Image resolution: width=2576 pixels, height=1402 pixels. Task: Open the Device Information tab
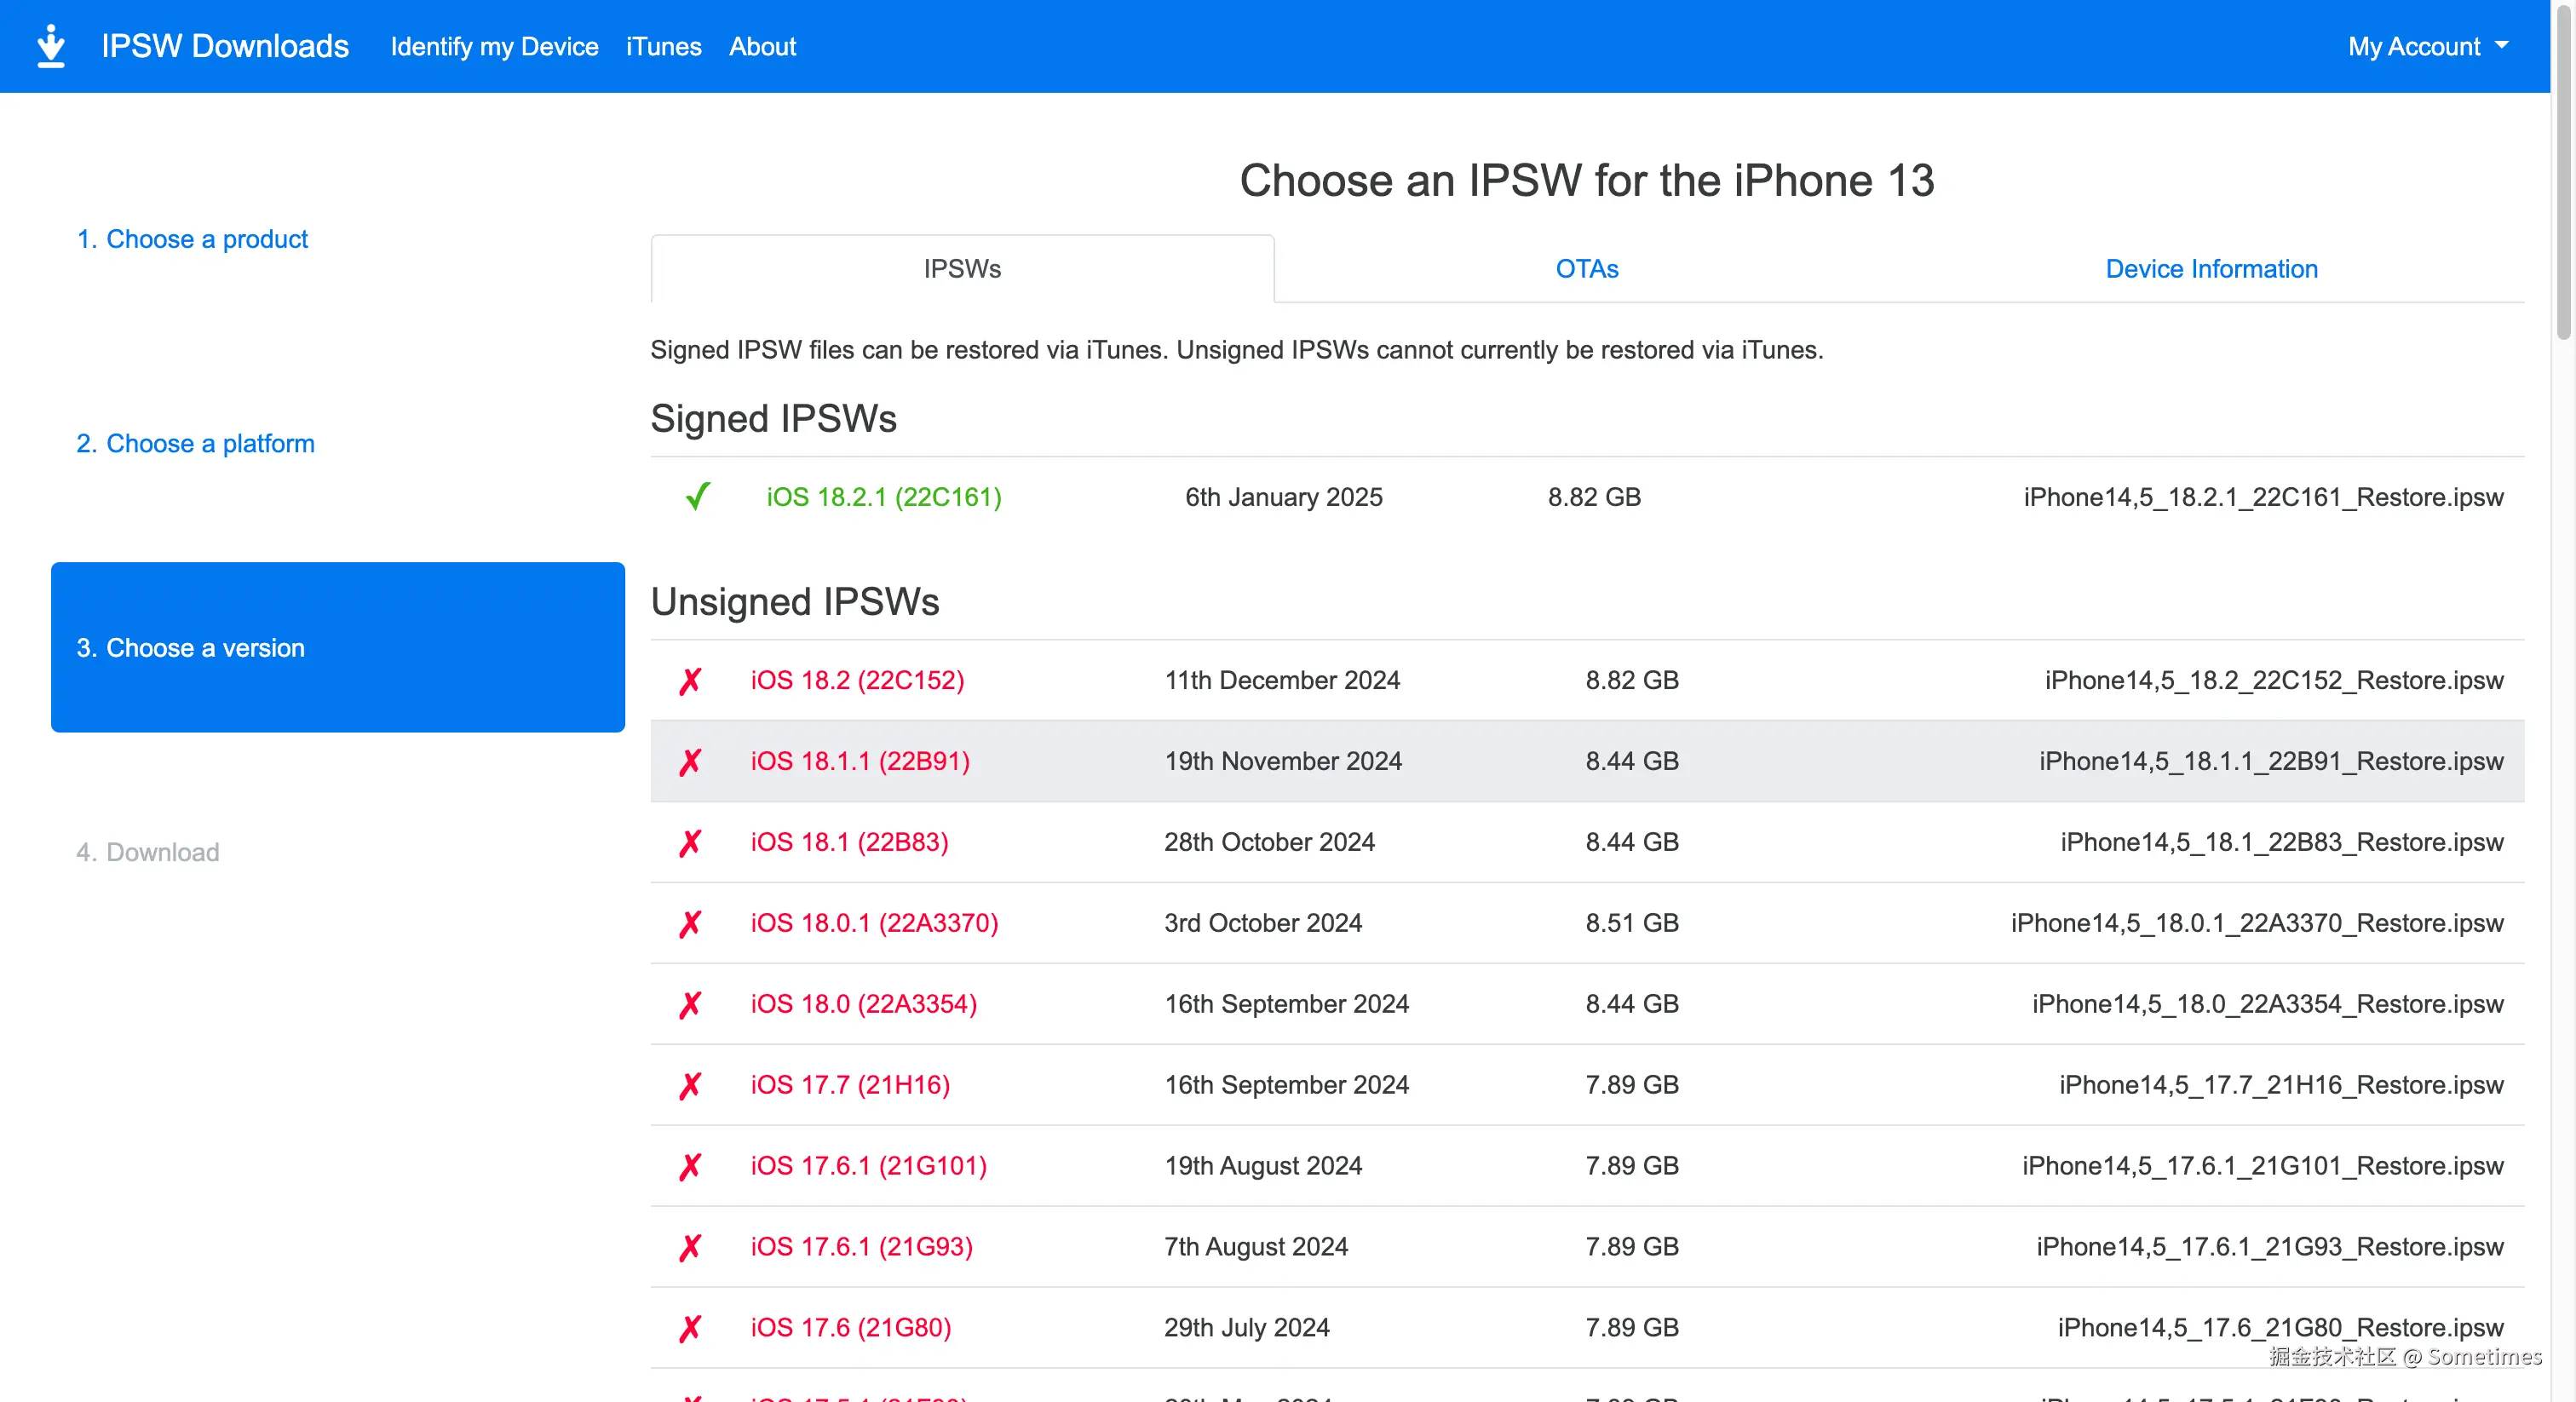(x=2211, y=269)
